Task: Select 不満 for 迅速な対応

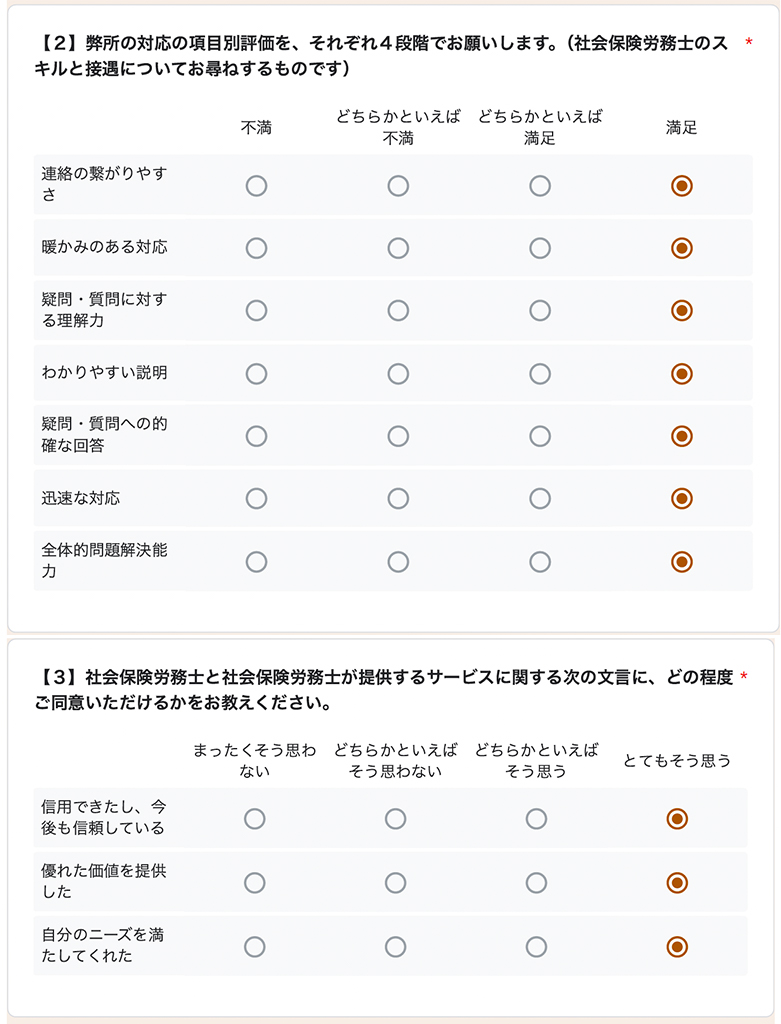Action: [x=256, y=498]
